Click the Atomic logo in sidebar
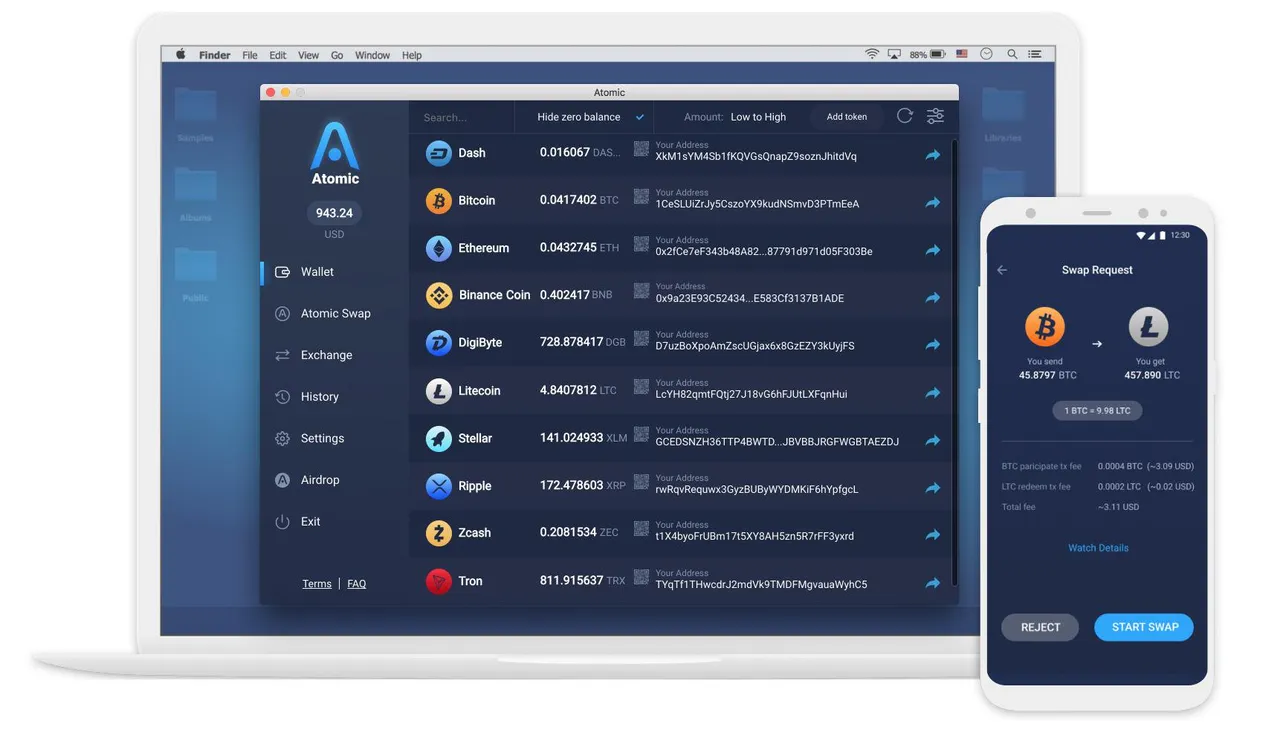Viewport: 1280px width, 733px height. pos(334,153)
